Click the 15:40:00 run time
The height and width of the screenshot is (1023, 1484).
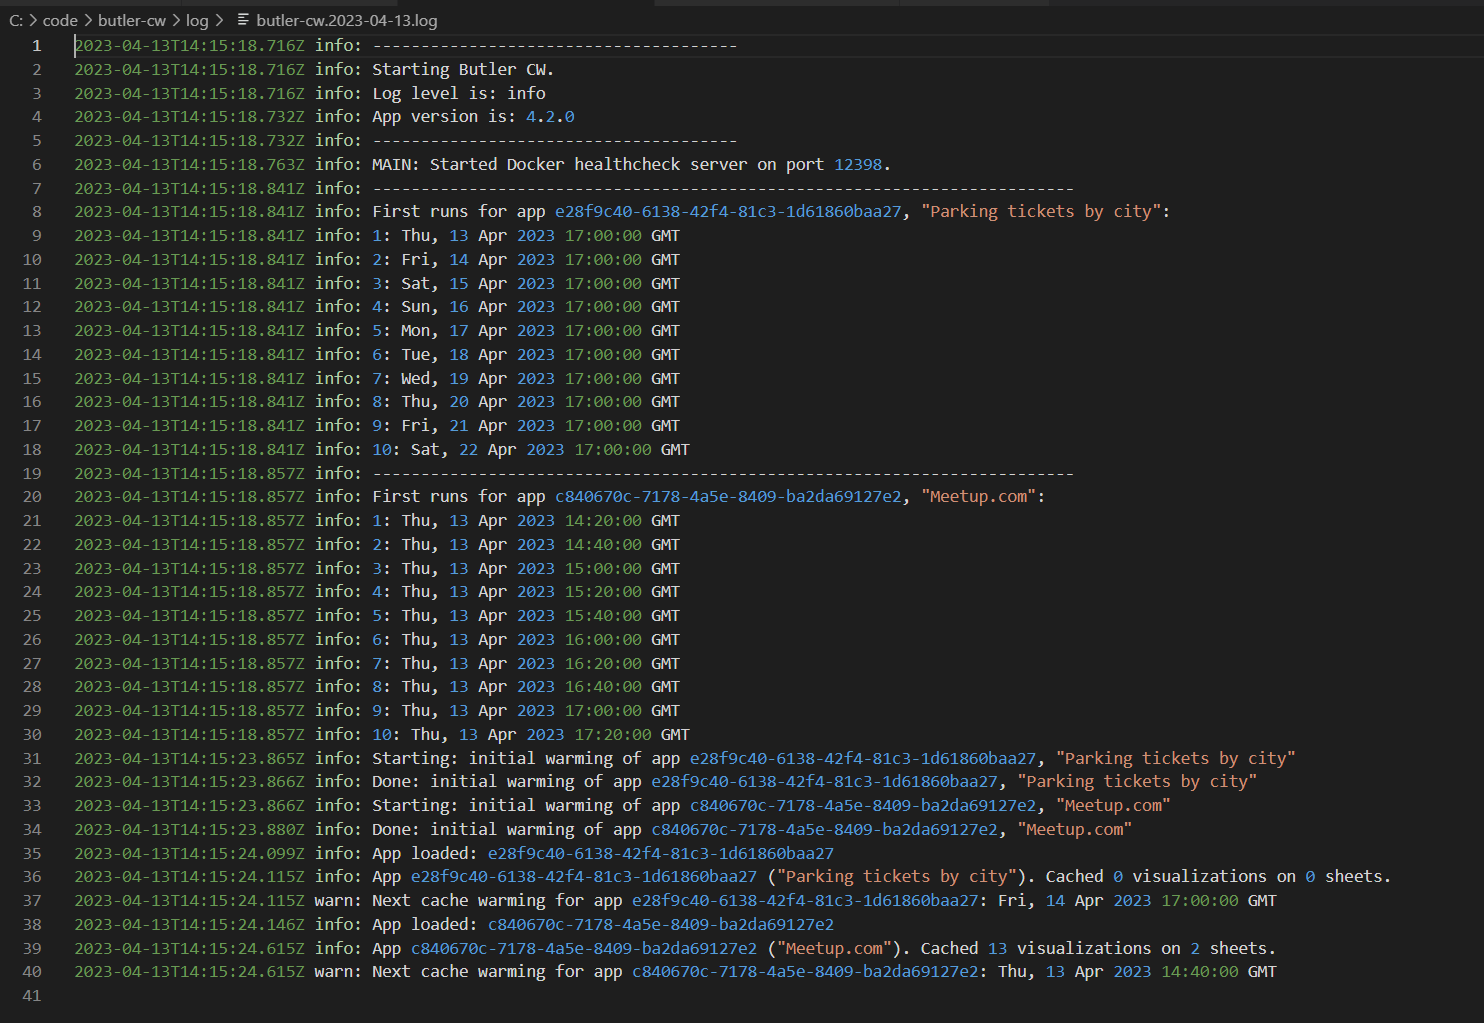[x=603, y=615]
